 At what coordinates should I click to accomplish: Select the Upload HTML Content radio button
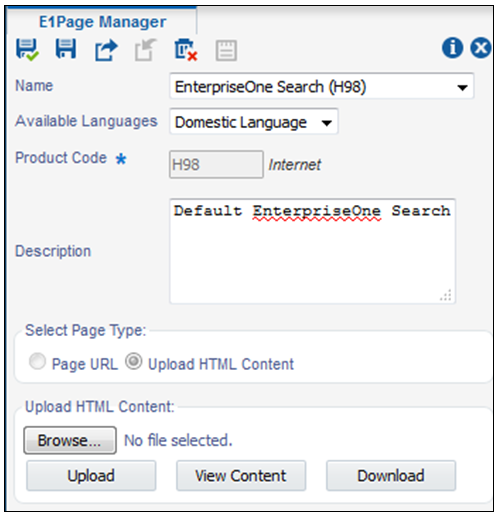[x=134, y=361]
